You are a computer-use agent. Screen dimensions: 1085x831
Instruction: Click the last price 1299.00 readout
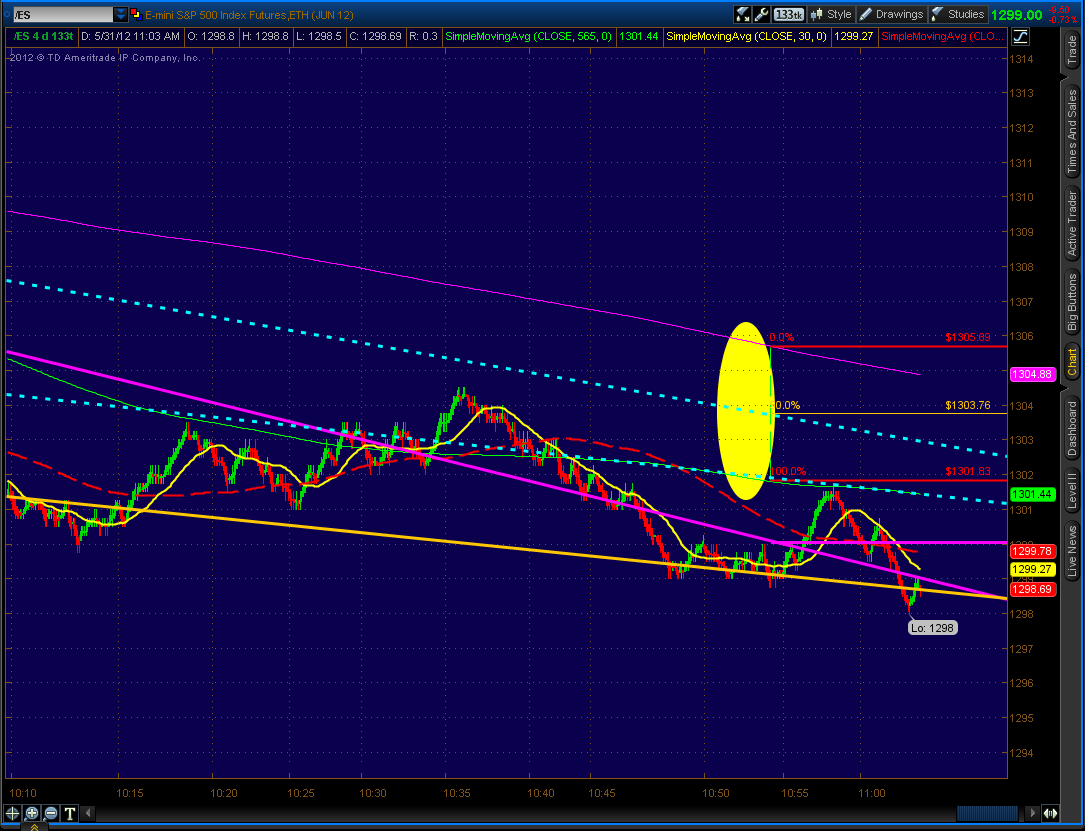pos(1016,15)
